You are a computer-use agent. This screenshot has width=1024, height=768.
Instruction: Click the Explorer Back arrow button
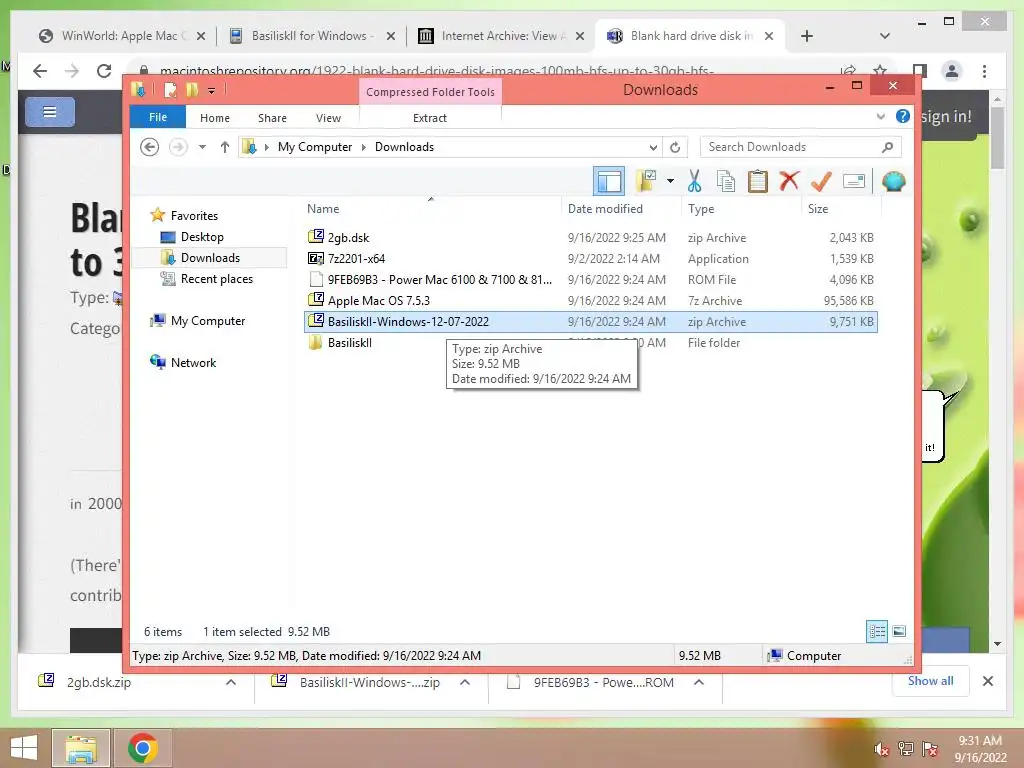(x=150, y=147)
